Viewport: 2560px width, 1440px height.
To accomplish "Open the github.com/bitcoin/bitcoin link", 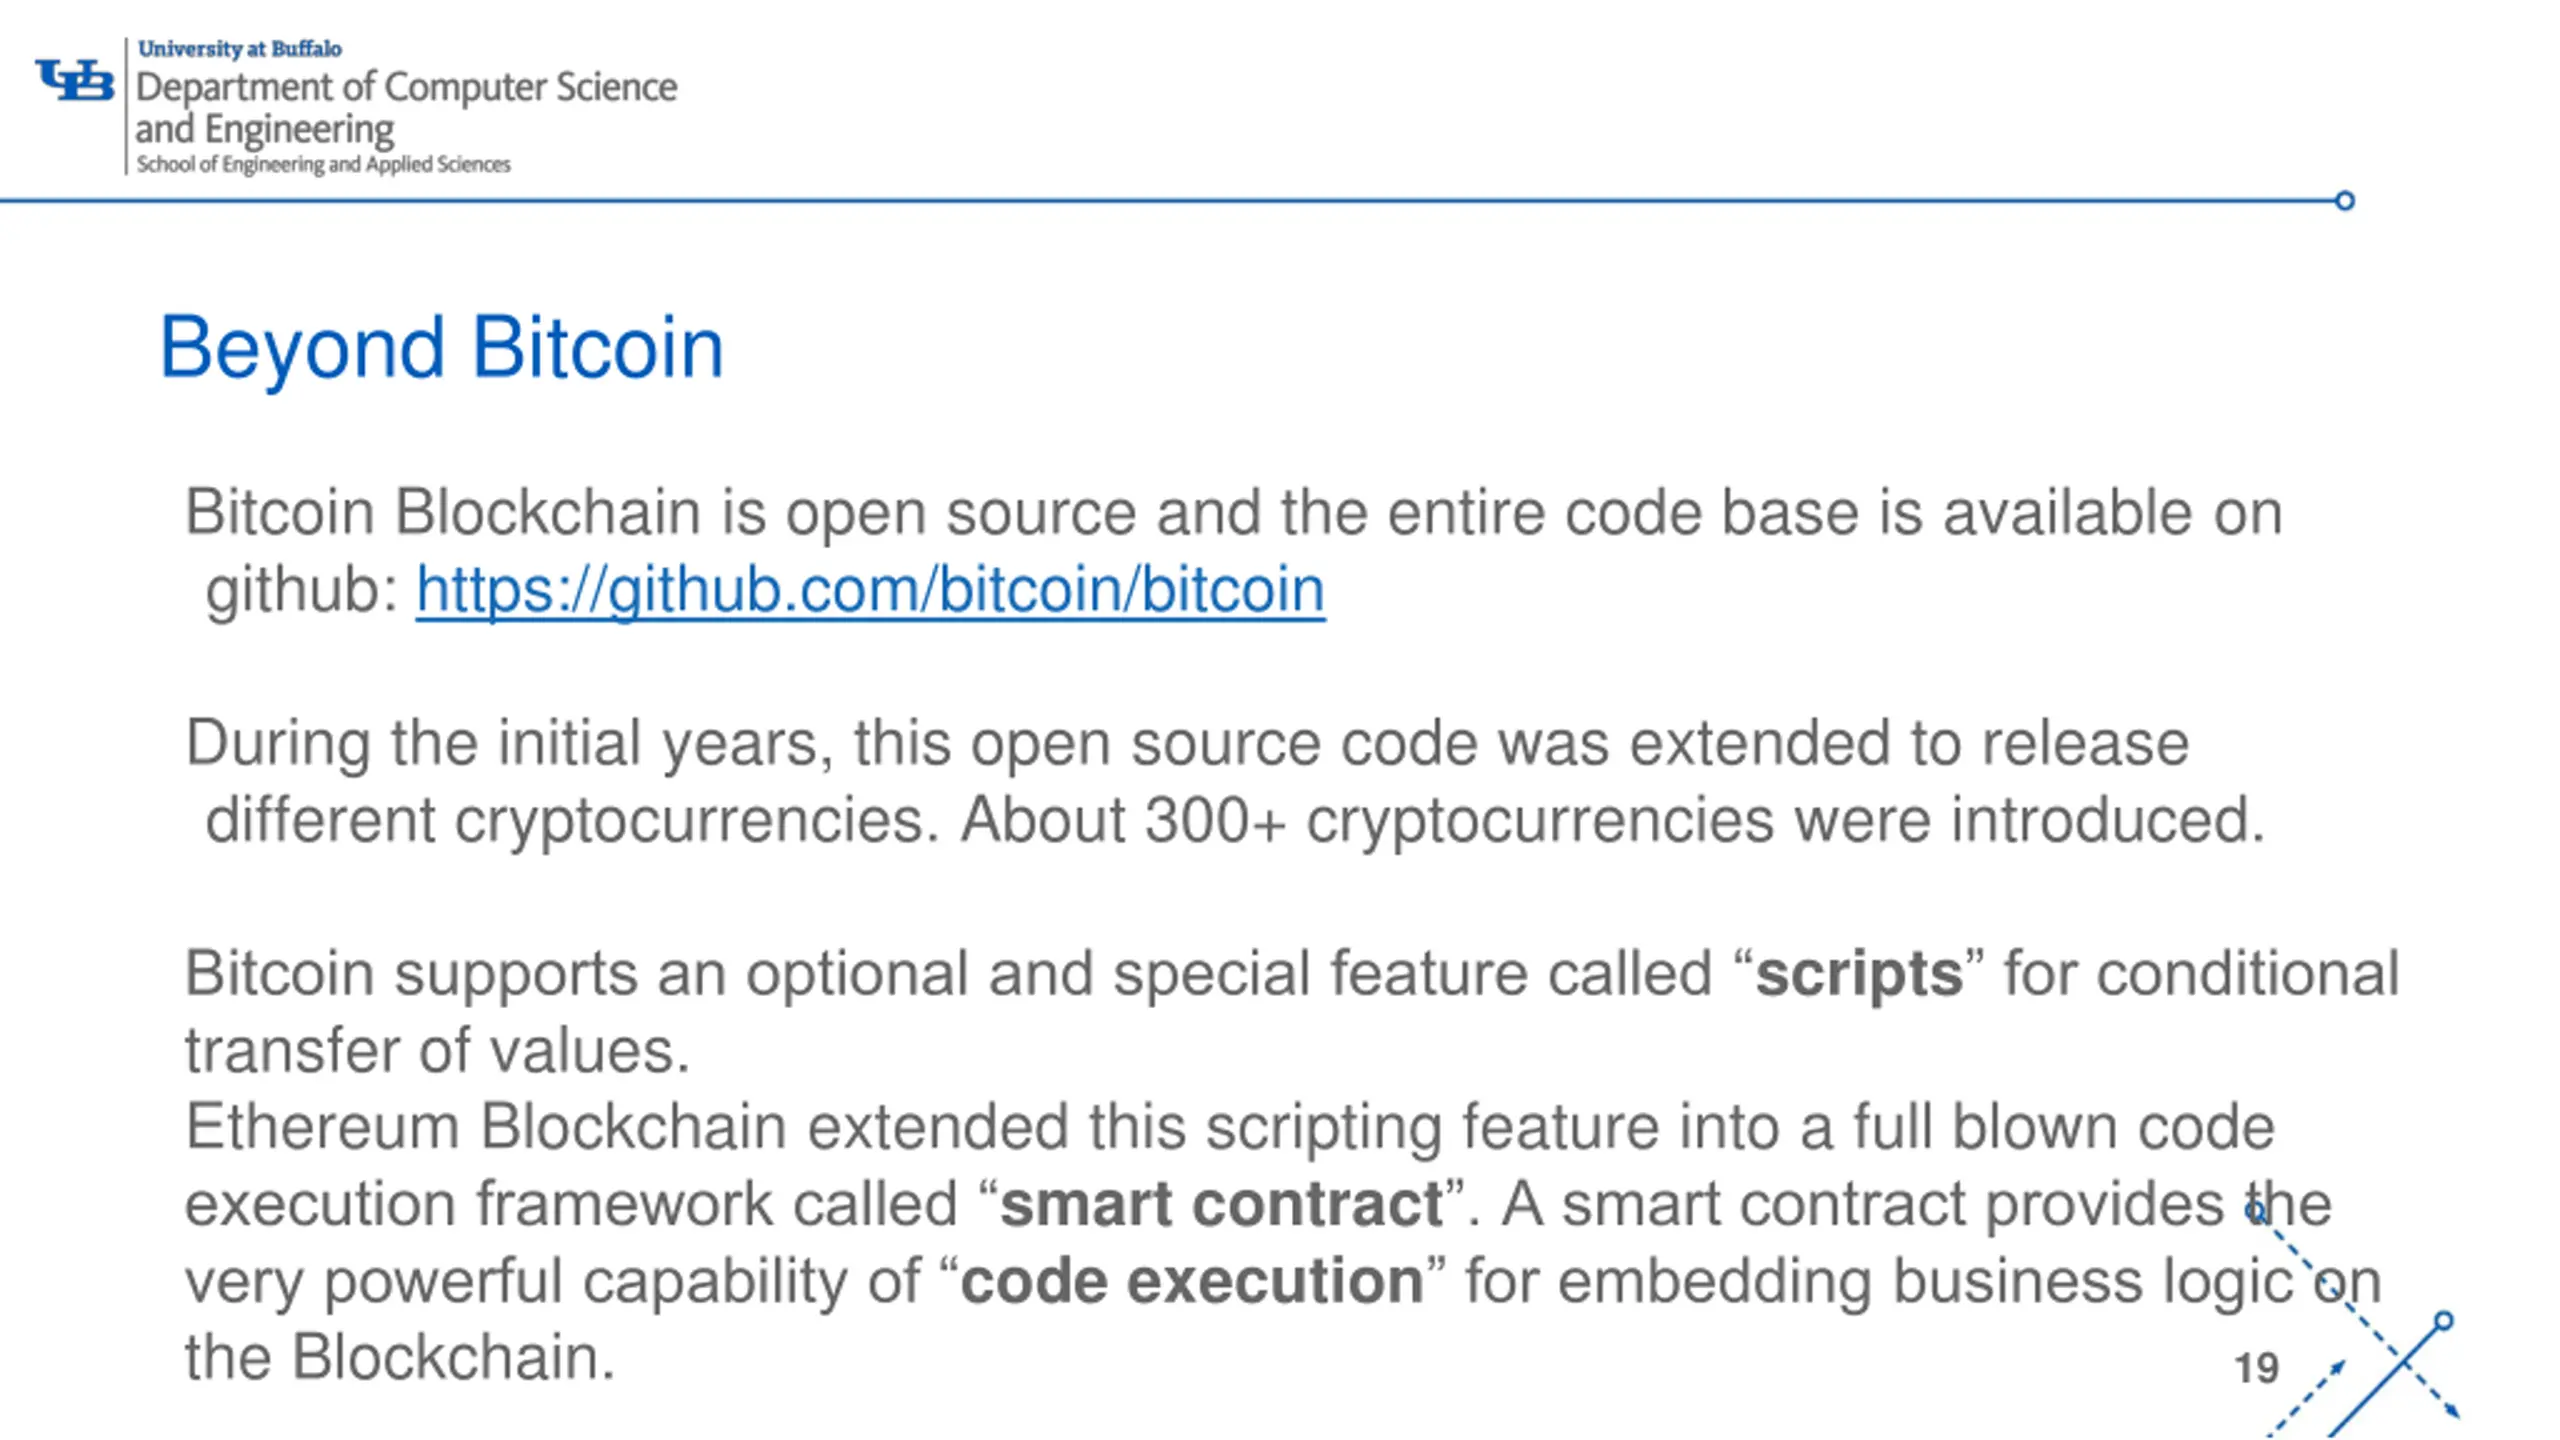I will pyautogui.click(x=870, y=589).
